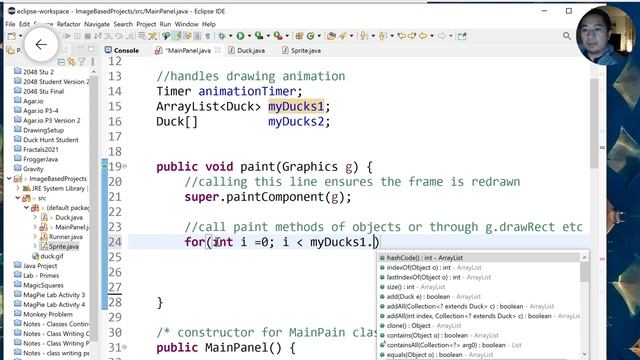This screenshot has height=360, width=640.
Task: Click the Run External Tools icon
Action: pos(278,36)
